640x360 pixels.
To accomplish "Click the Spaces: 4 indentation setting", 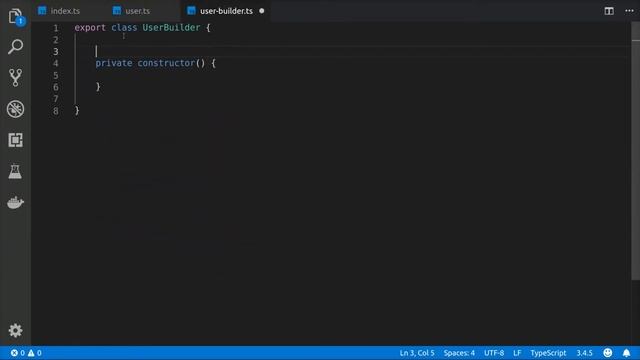I will (459, 353).
